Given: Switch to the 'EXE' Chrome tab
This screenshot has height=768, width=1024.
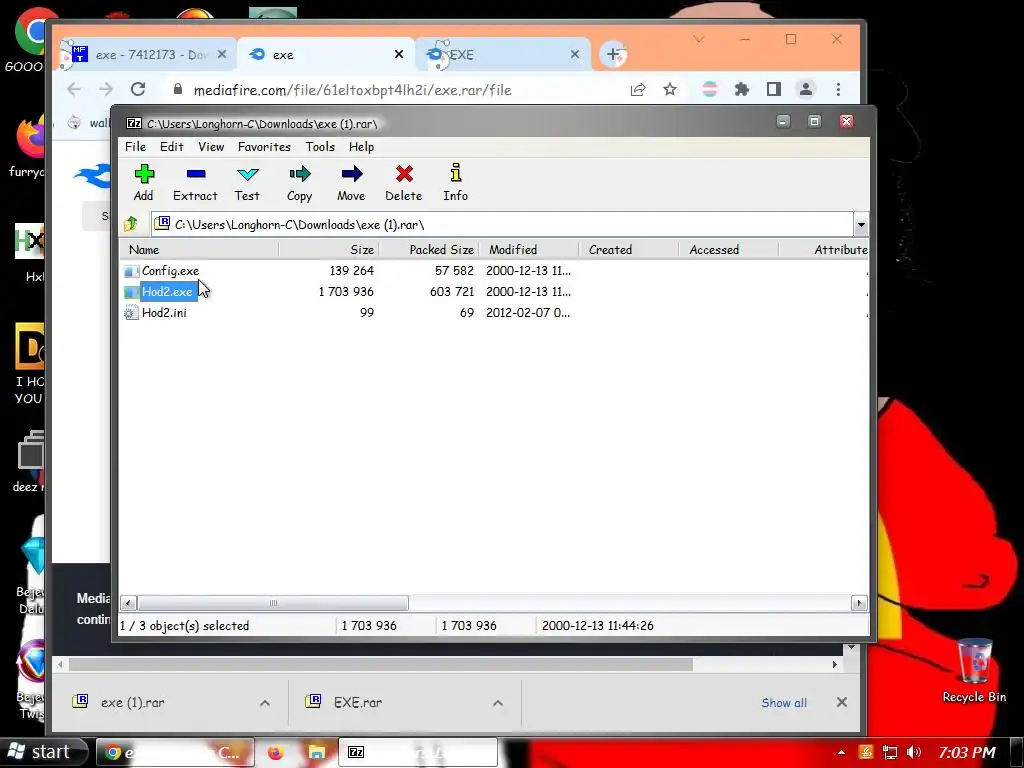Looking at the screenshot, I should pos(503,55).
